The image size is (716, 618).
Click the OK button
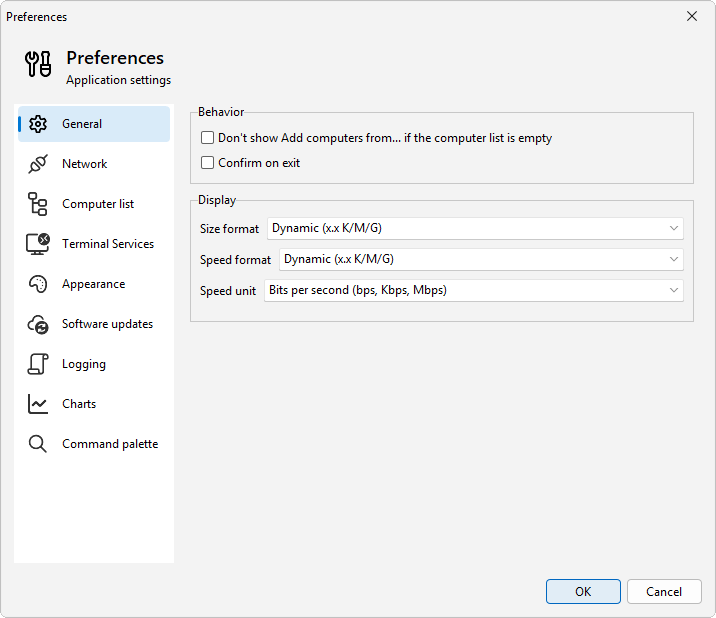(583, 592)
